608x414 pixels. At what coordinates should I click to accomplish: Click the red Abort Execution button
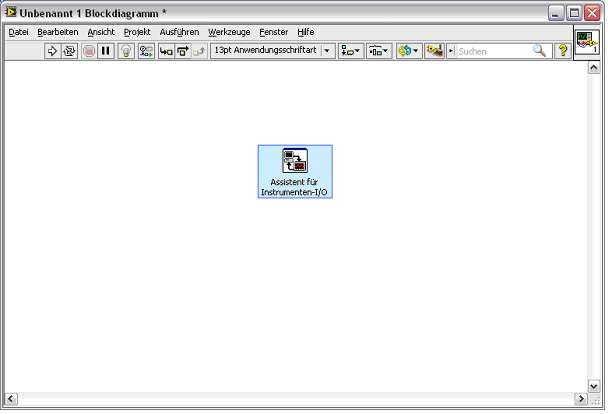click(x=89, y=51)
